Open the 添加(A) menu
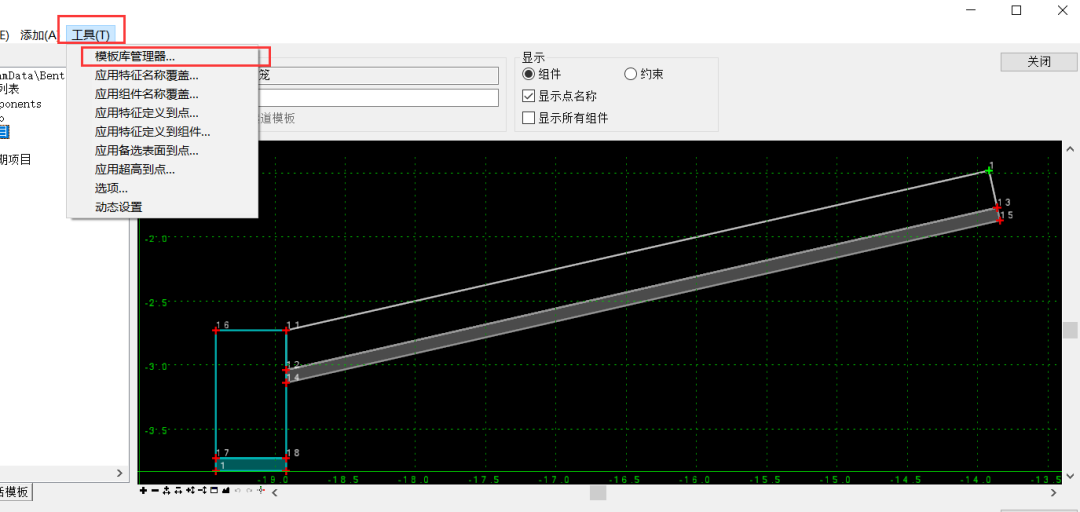This screenshot has width=1080, height=512. 39,35
